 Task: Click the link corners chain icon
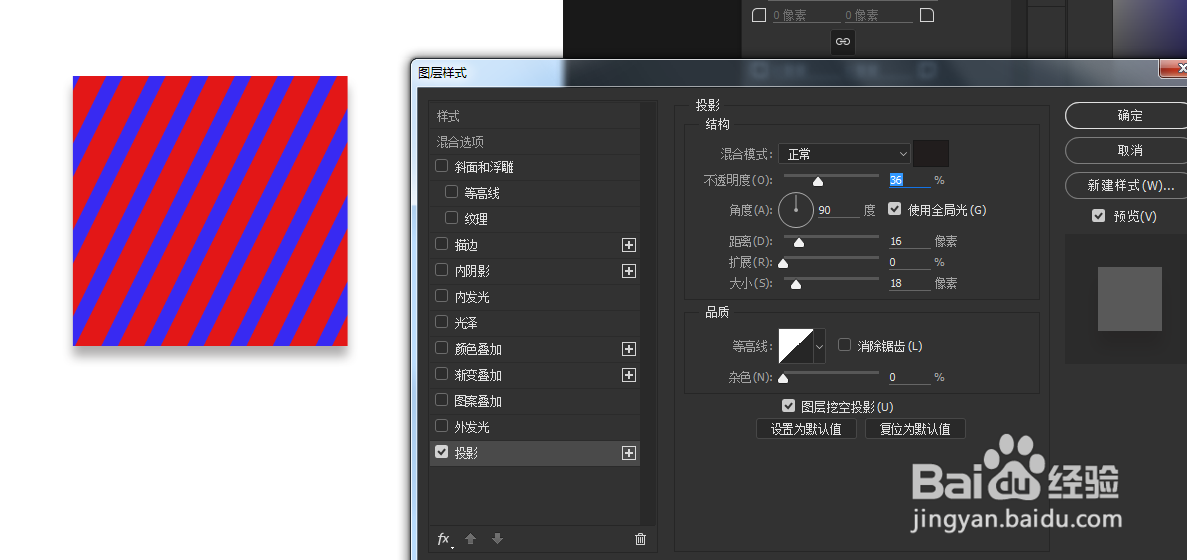coord(843,42)
